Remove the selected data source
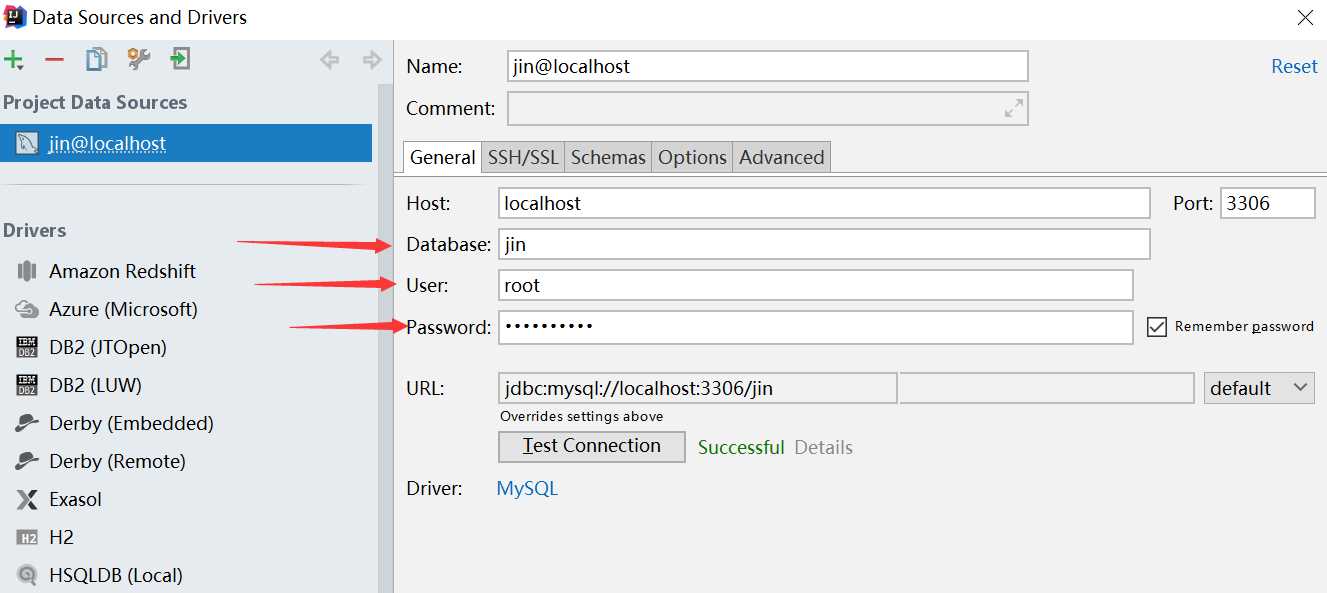1327x593 pixels. pyautogui.click(x=54, y=60)
